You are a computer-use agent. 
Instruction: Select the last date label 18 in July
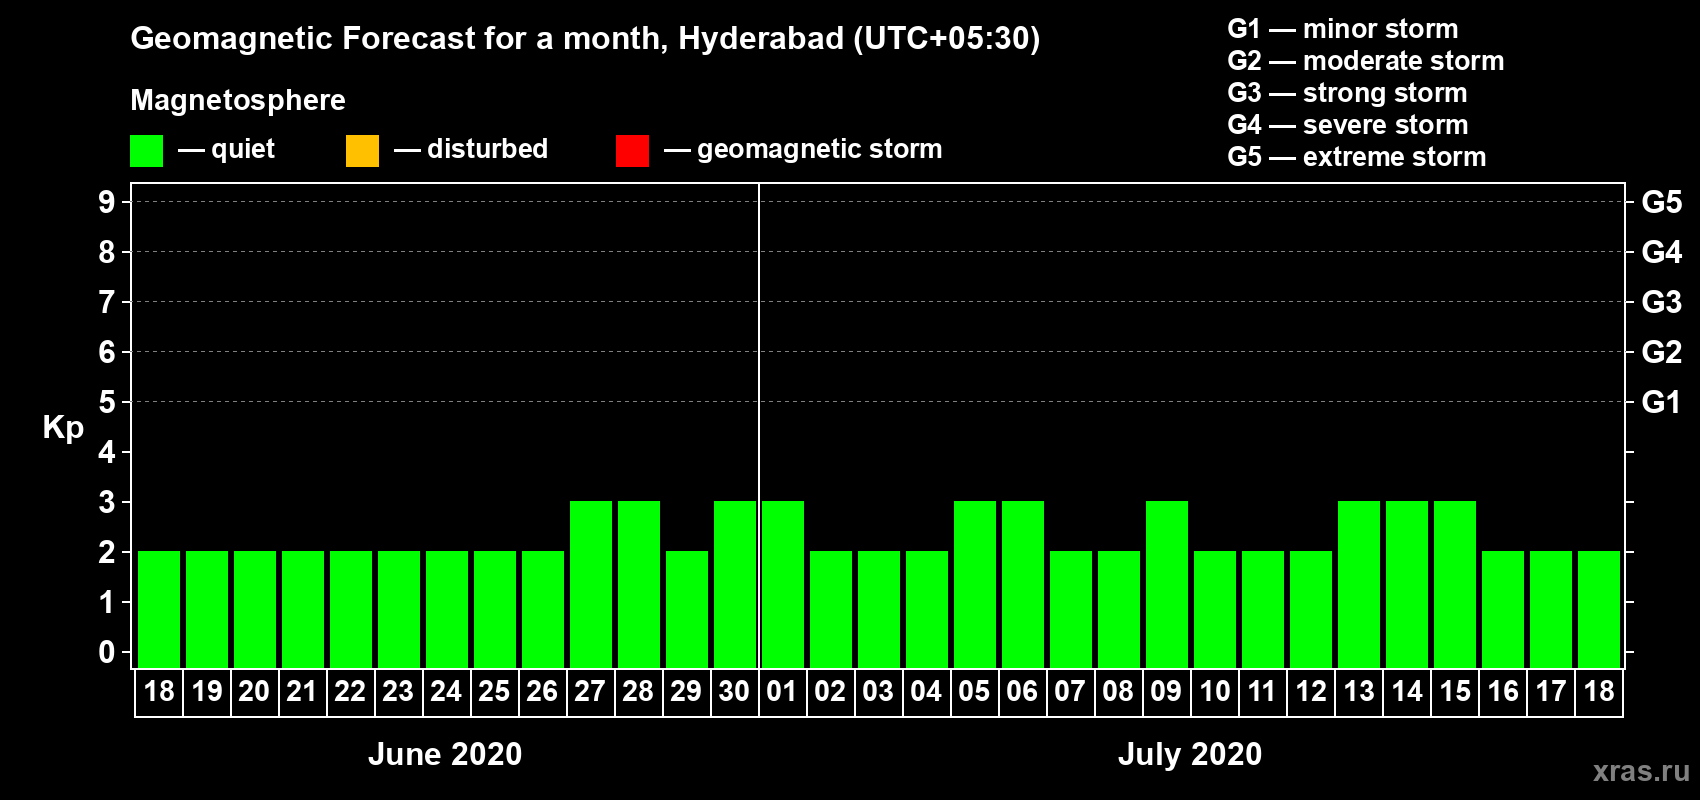pyautogui.click(x=1599, y=691)
